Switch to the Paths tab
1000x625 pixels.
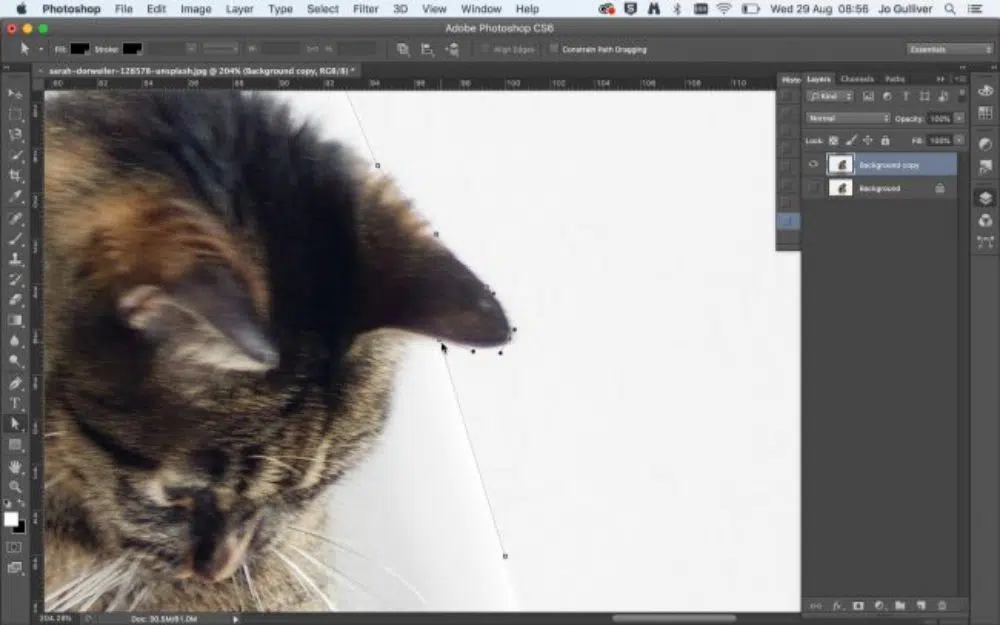pos(895,79)
